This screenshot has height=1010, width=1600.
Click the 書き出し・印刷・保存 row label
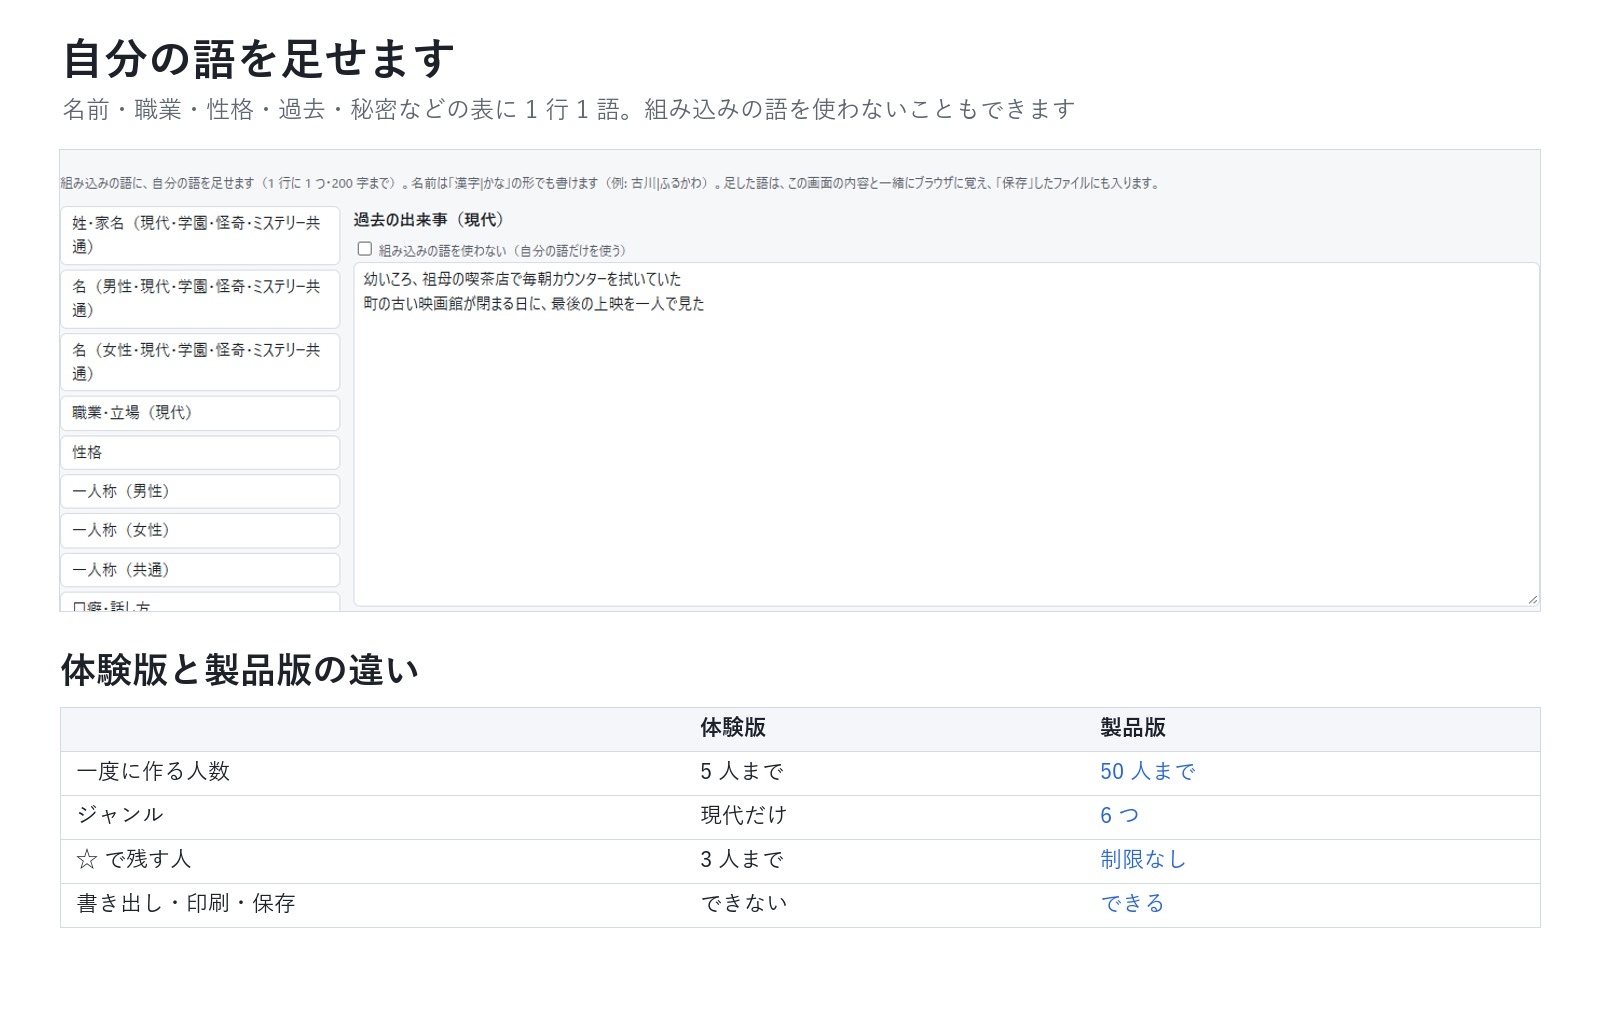click(x=186, y=904)
